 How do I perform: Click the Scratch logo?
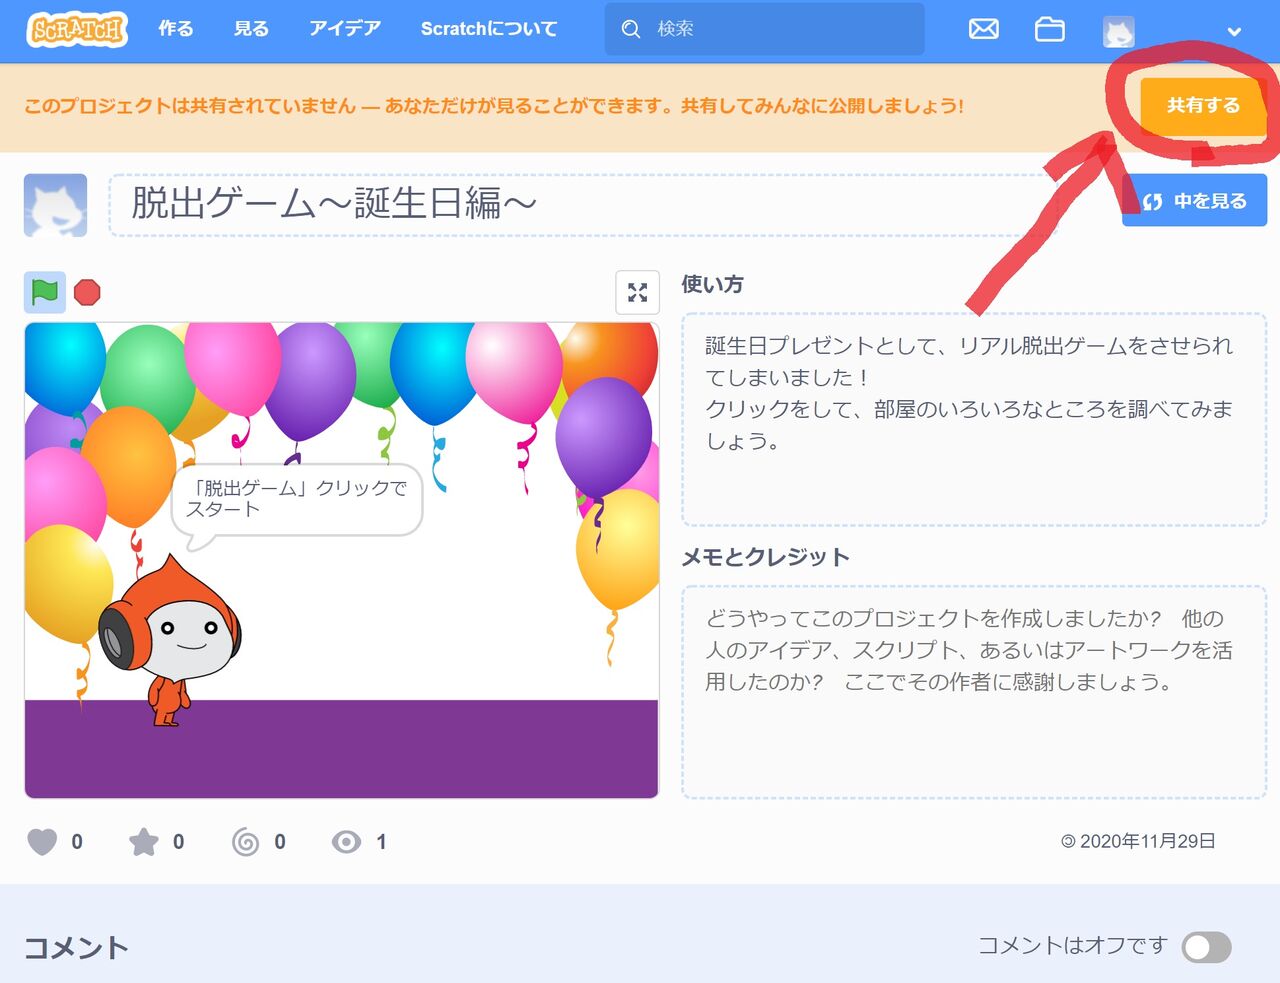(x=77, y=29)
